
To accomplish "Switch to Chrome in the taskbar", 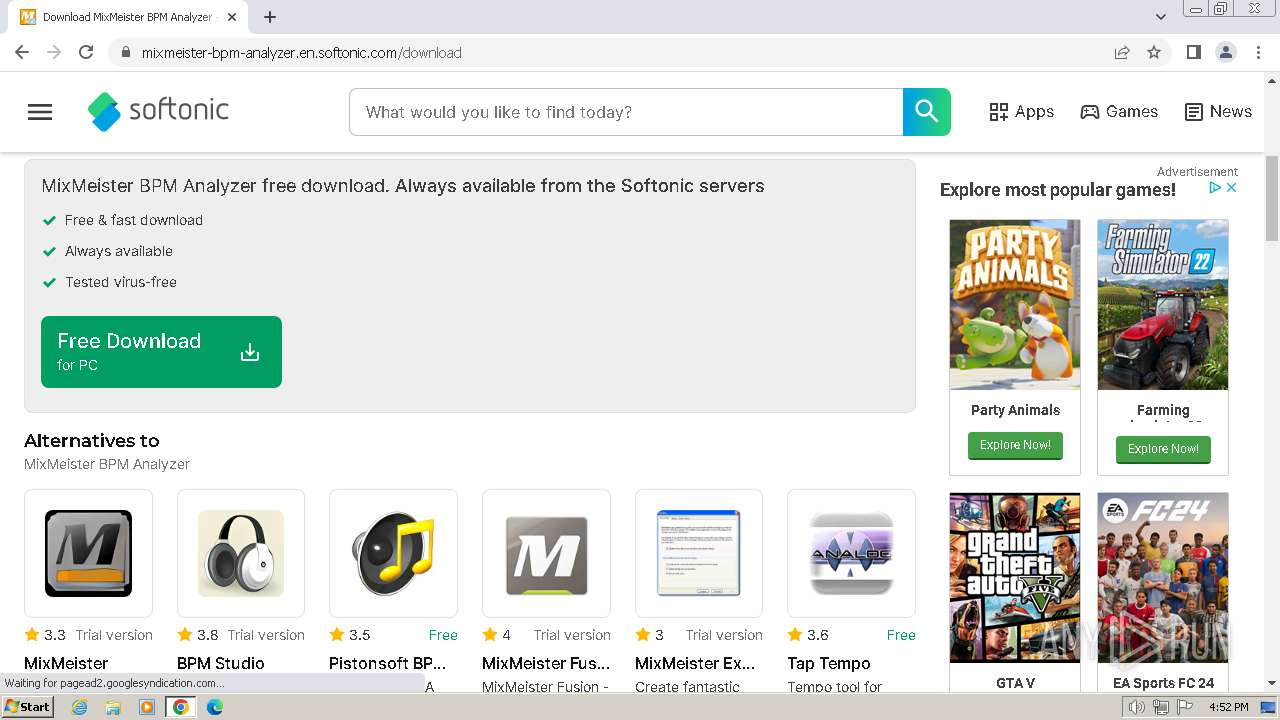I will click(x=181, y=707).
